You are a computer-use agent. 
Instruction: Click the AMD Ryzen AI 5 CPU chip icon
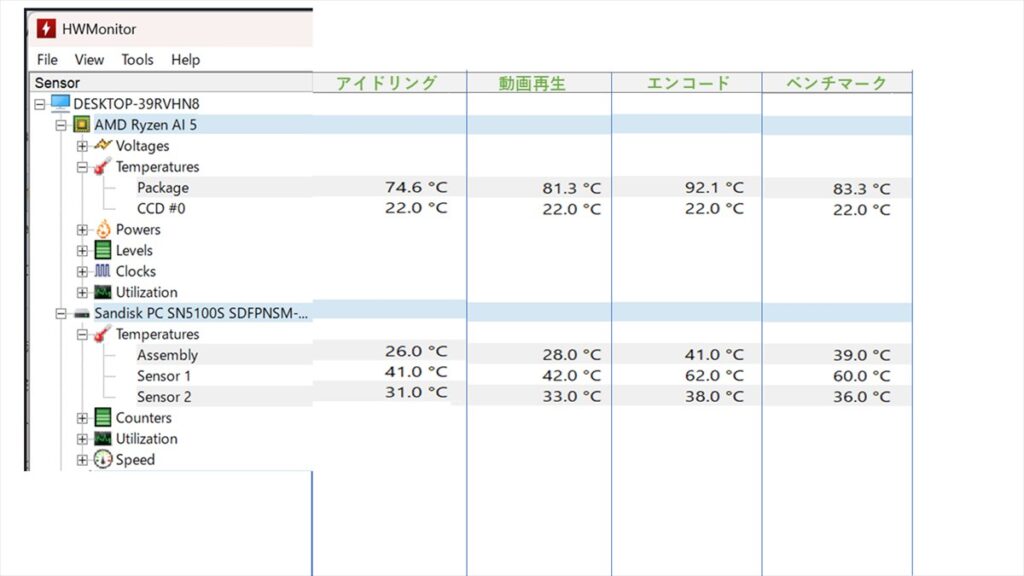[82, 124]
